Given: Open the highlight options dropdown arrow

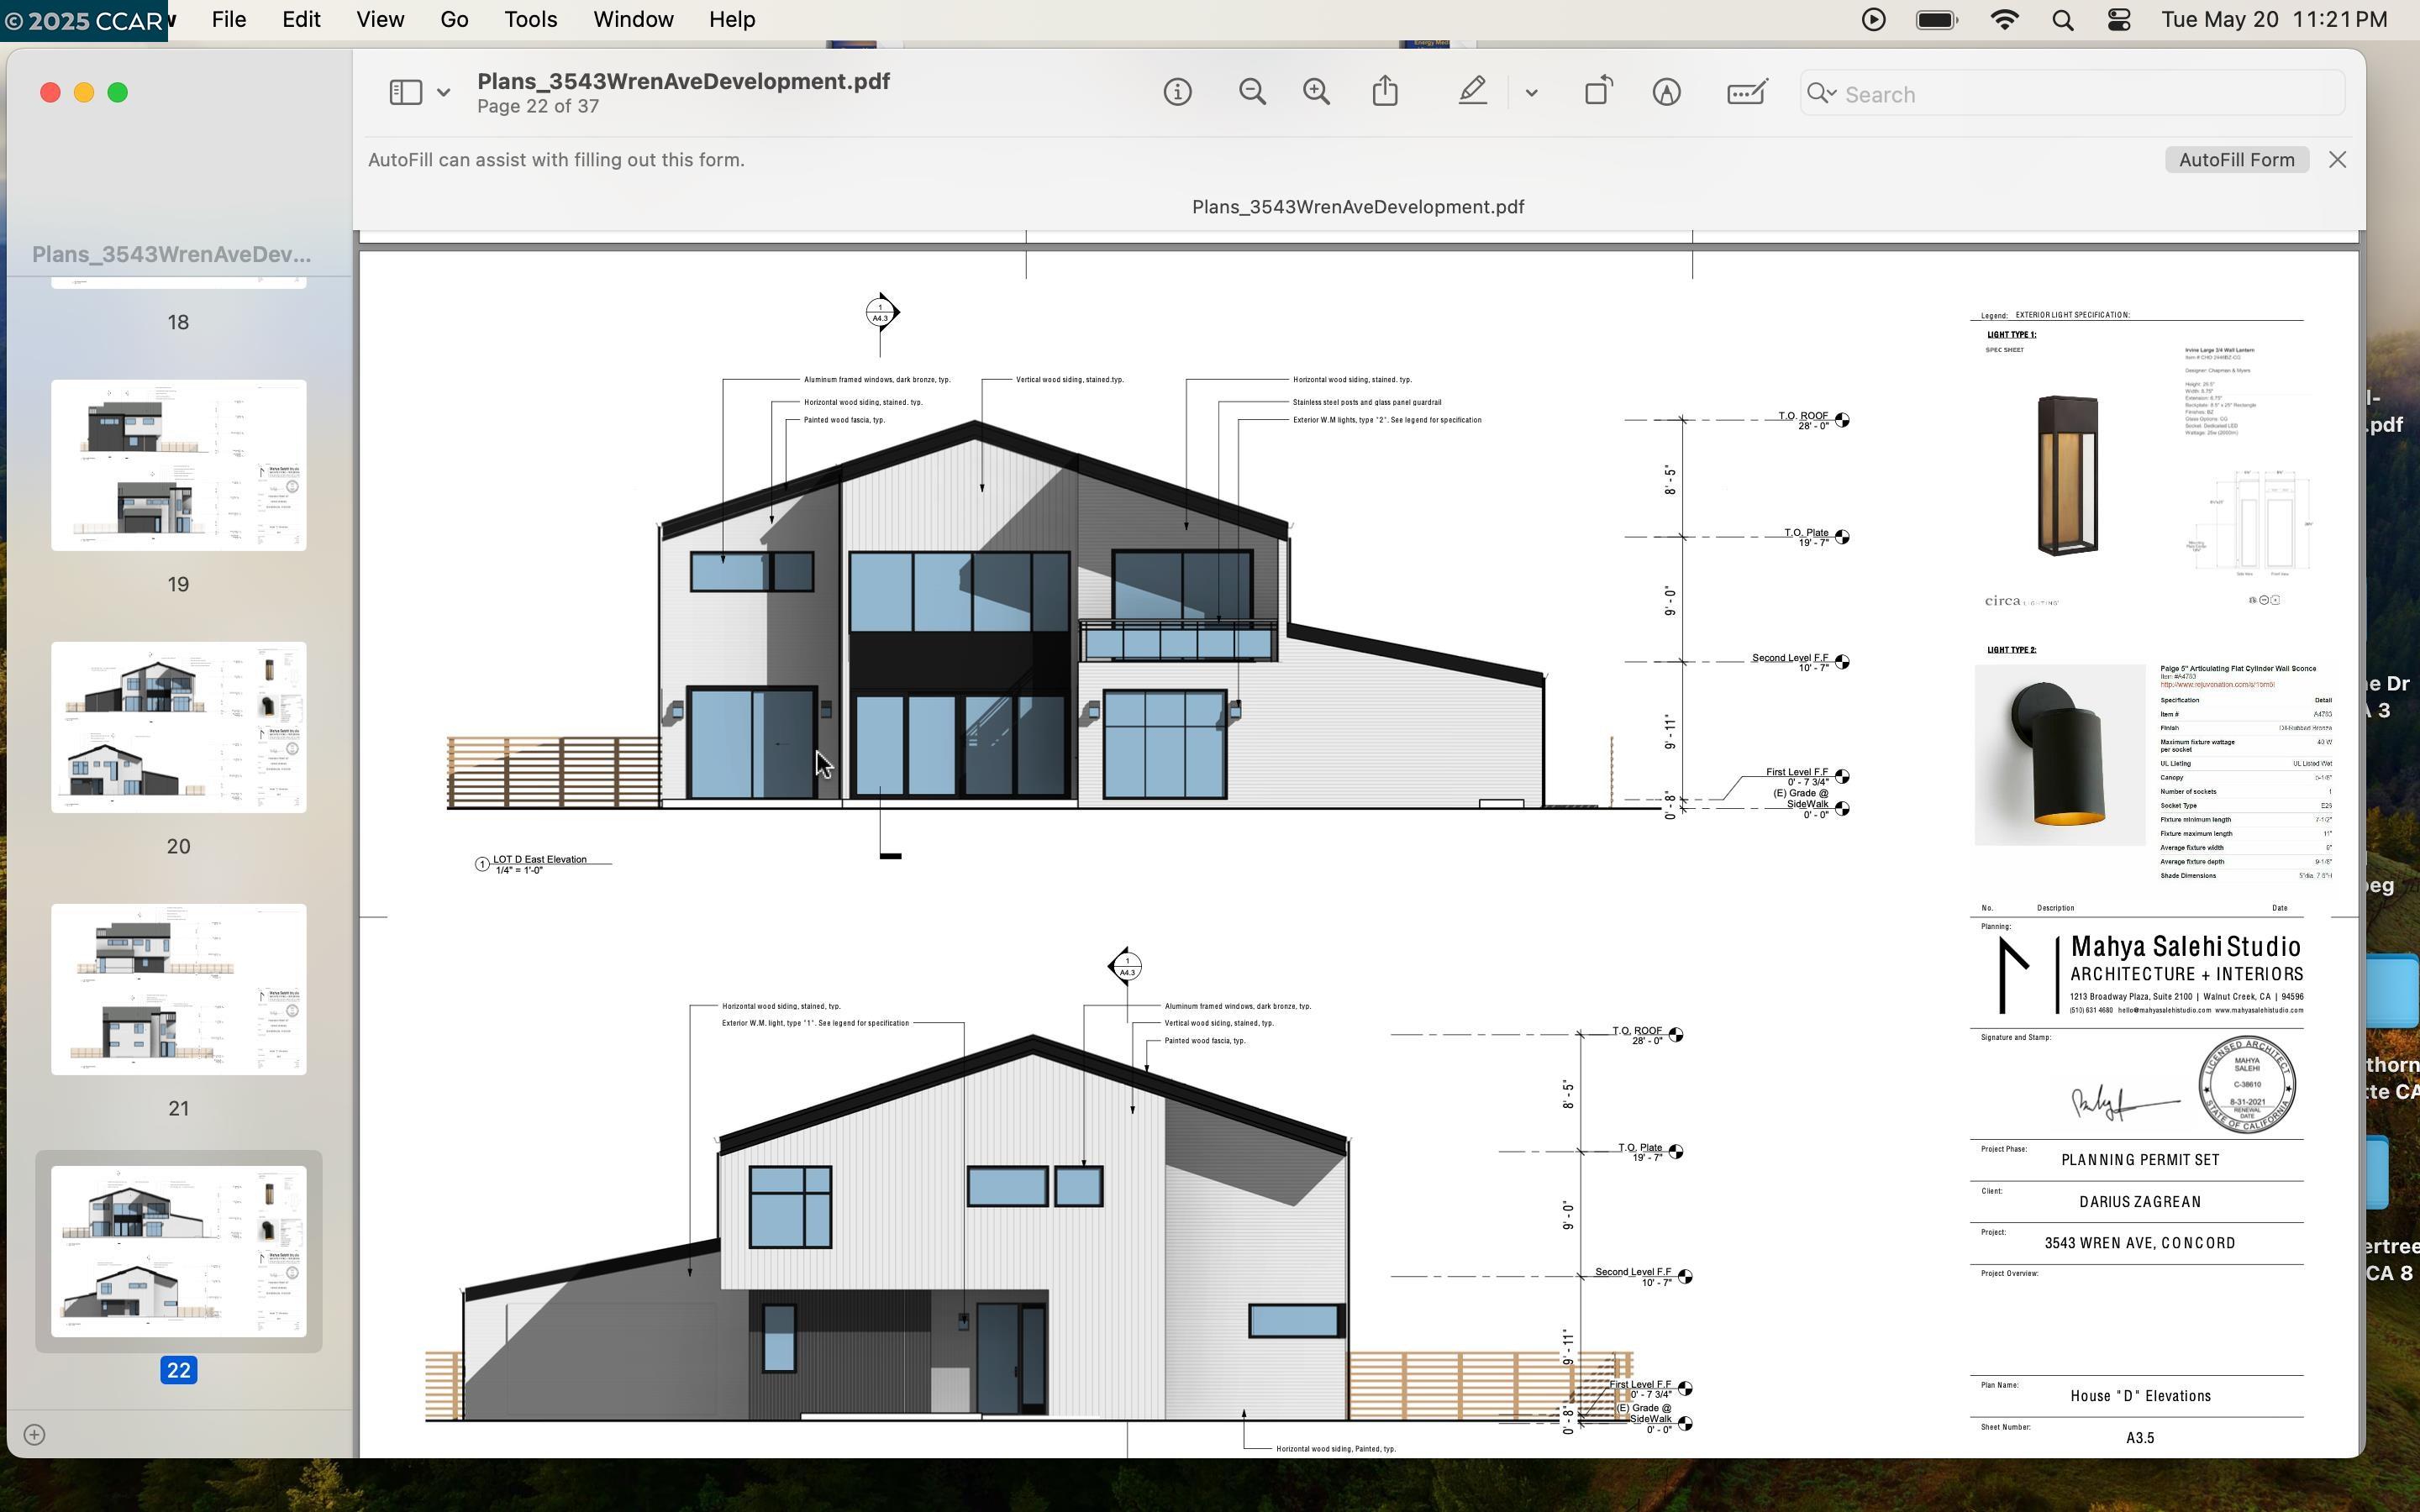Looking at the screenshot, I should pos(1531,93).
